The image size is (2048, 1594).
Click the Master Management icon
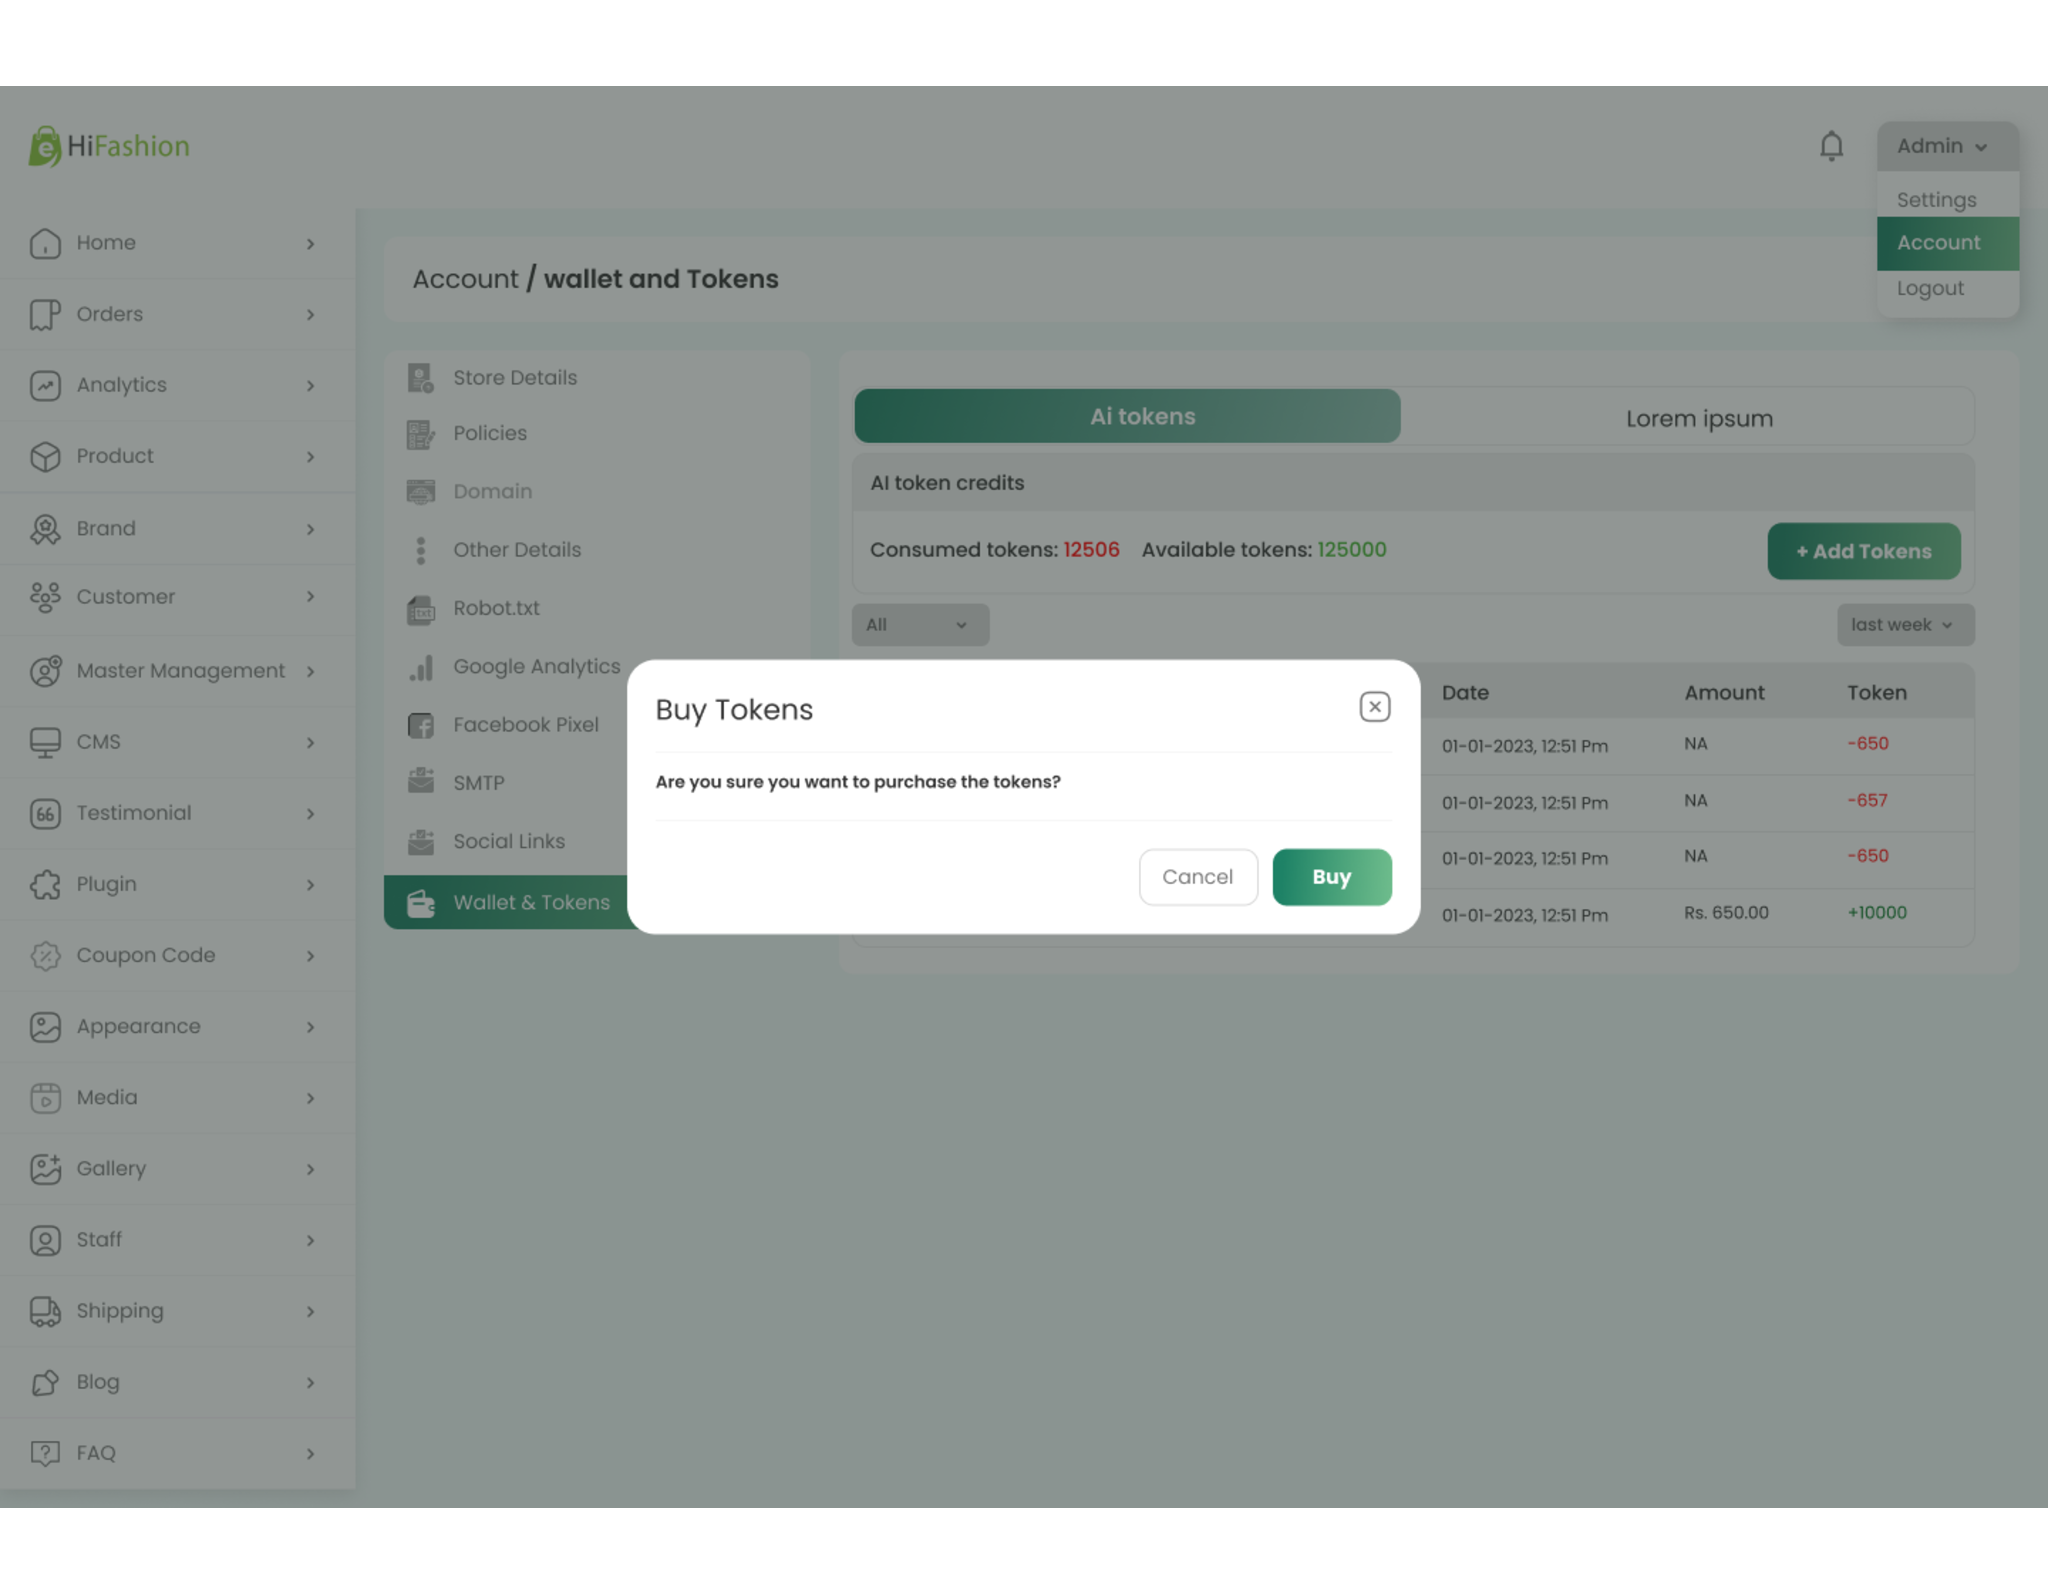click(45, 671)
